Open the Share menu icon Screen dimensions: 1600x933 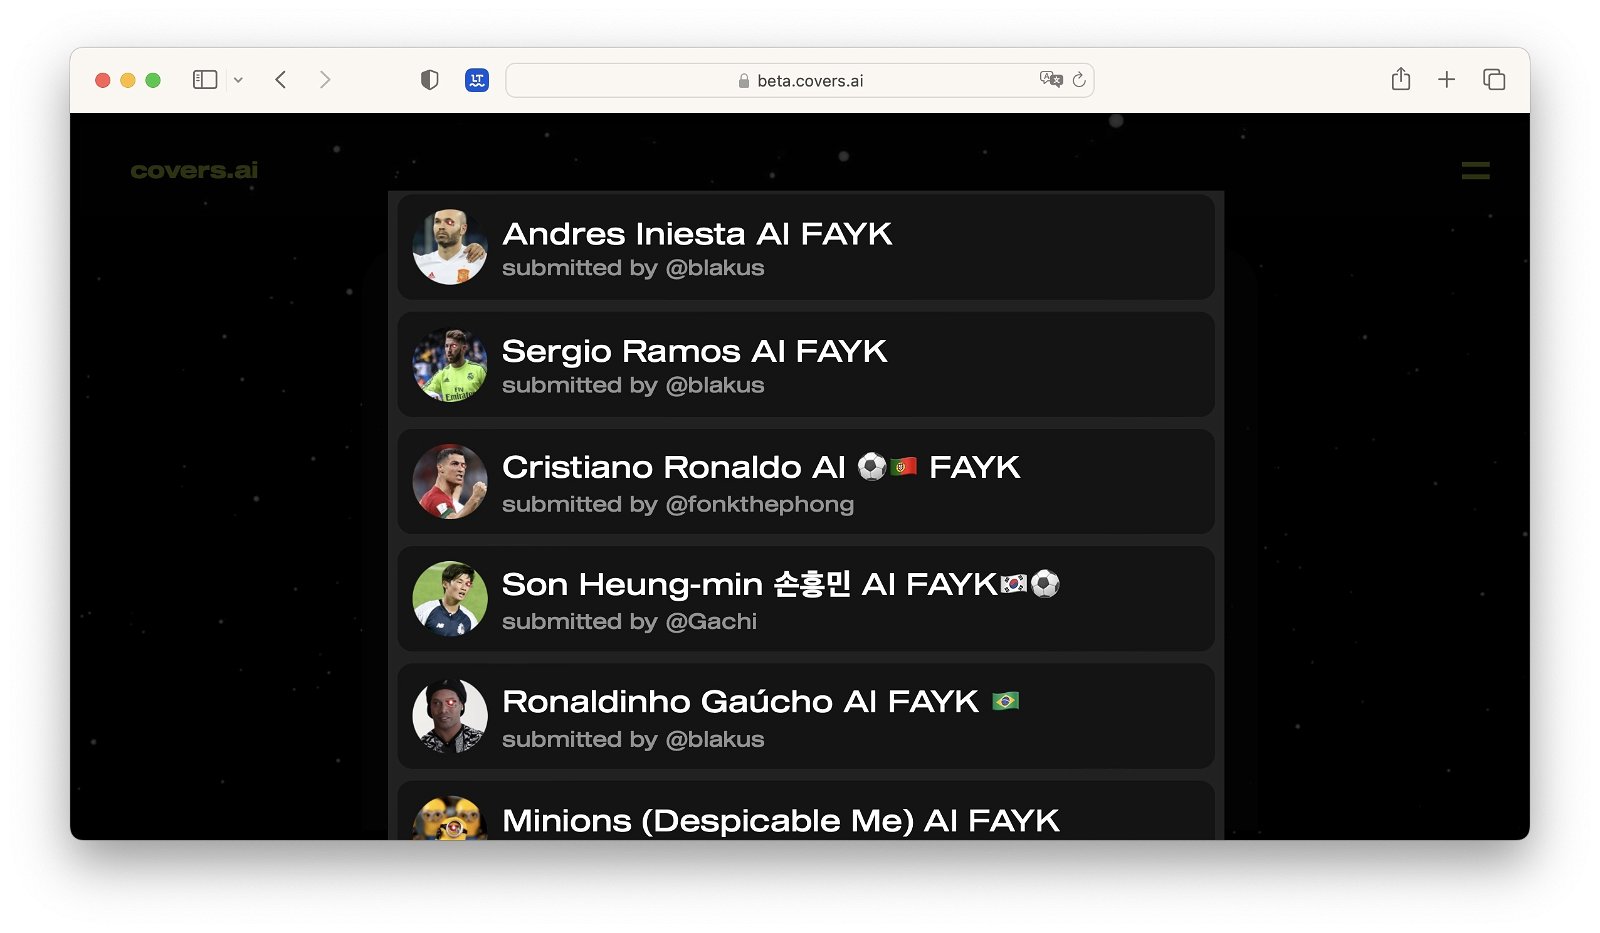tap(1401, 79)
